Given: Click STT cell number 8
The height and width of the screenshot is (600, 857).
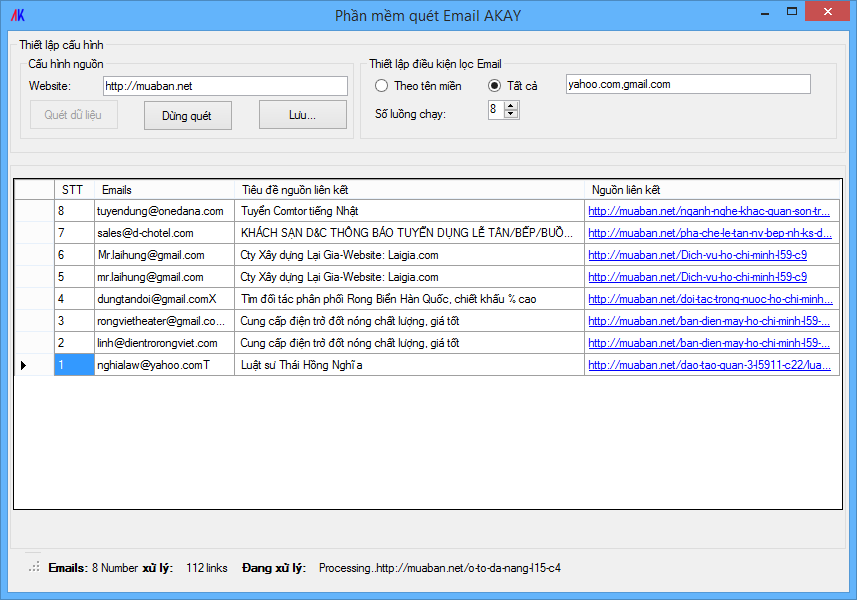Looking at the screenshot, I should (x=74, y=211).
